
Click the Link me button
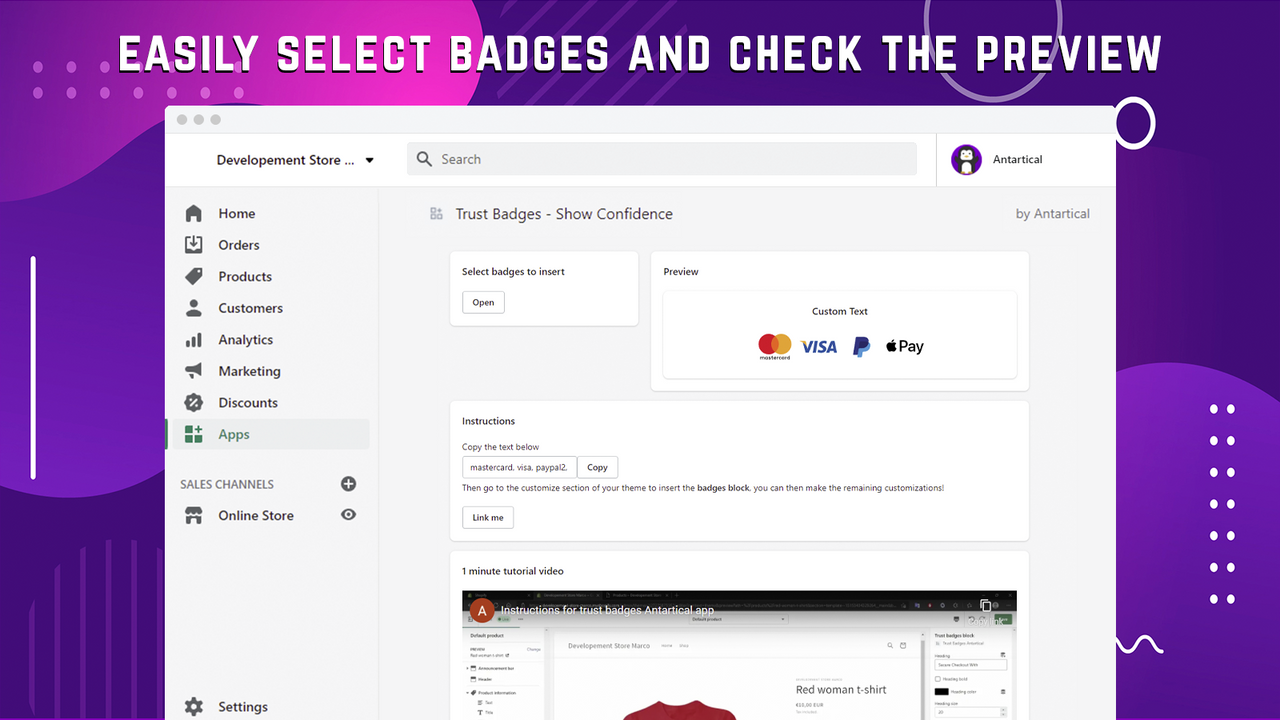pyautogui.click(x=487, y=517)
